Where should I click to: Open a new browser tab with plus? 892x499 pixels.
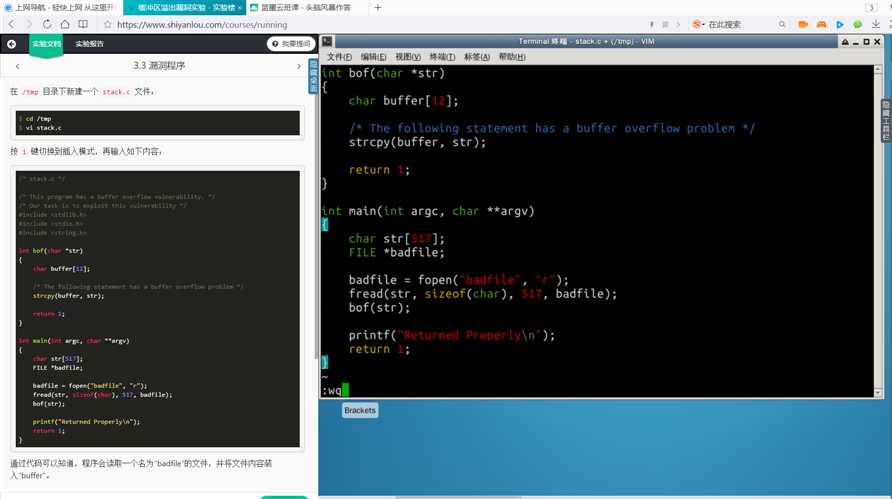coord(378,7)
